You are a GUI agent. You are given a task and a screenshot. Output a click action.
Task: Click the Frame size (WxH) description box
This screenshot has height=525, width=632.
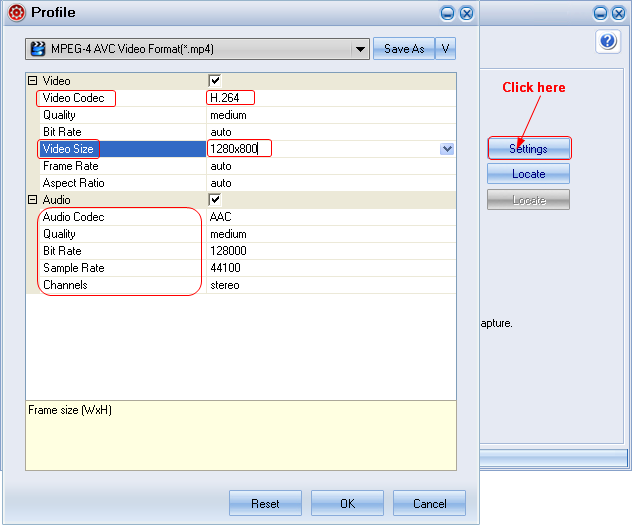(241, 436)
